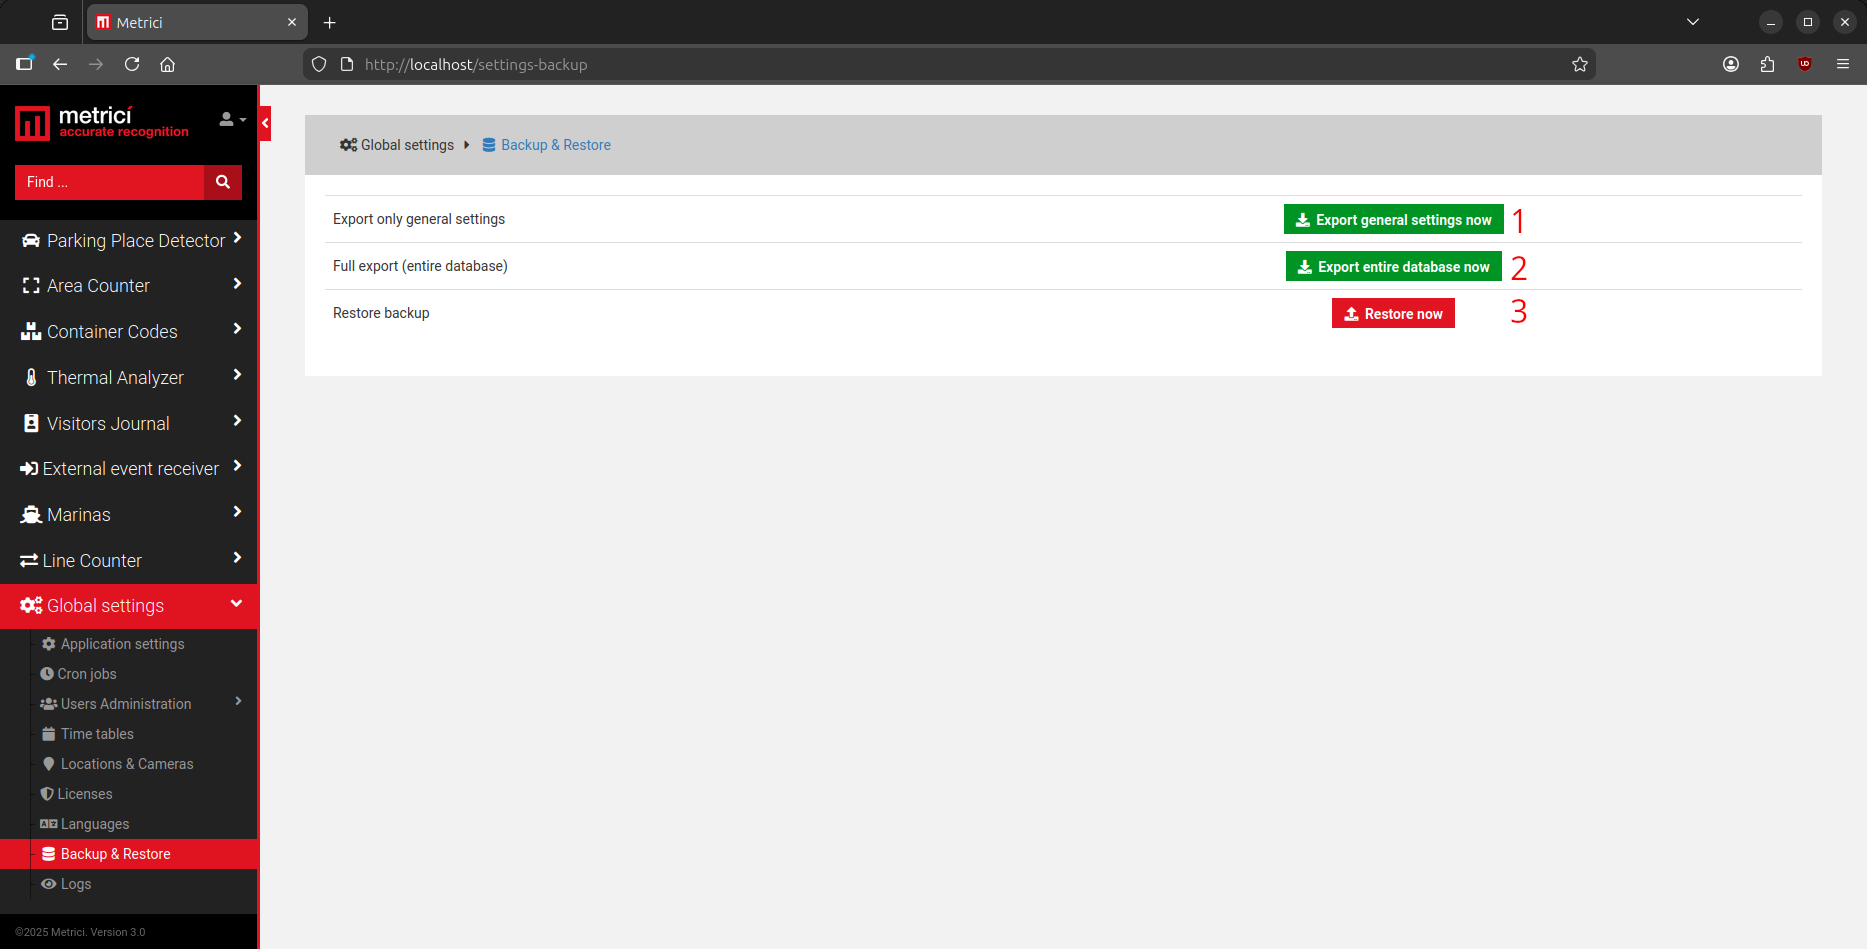Open Users Administration submenu item
Image resolution: width=1867 pixels, height=949 pixels.
[125, 704]
